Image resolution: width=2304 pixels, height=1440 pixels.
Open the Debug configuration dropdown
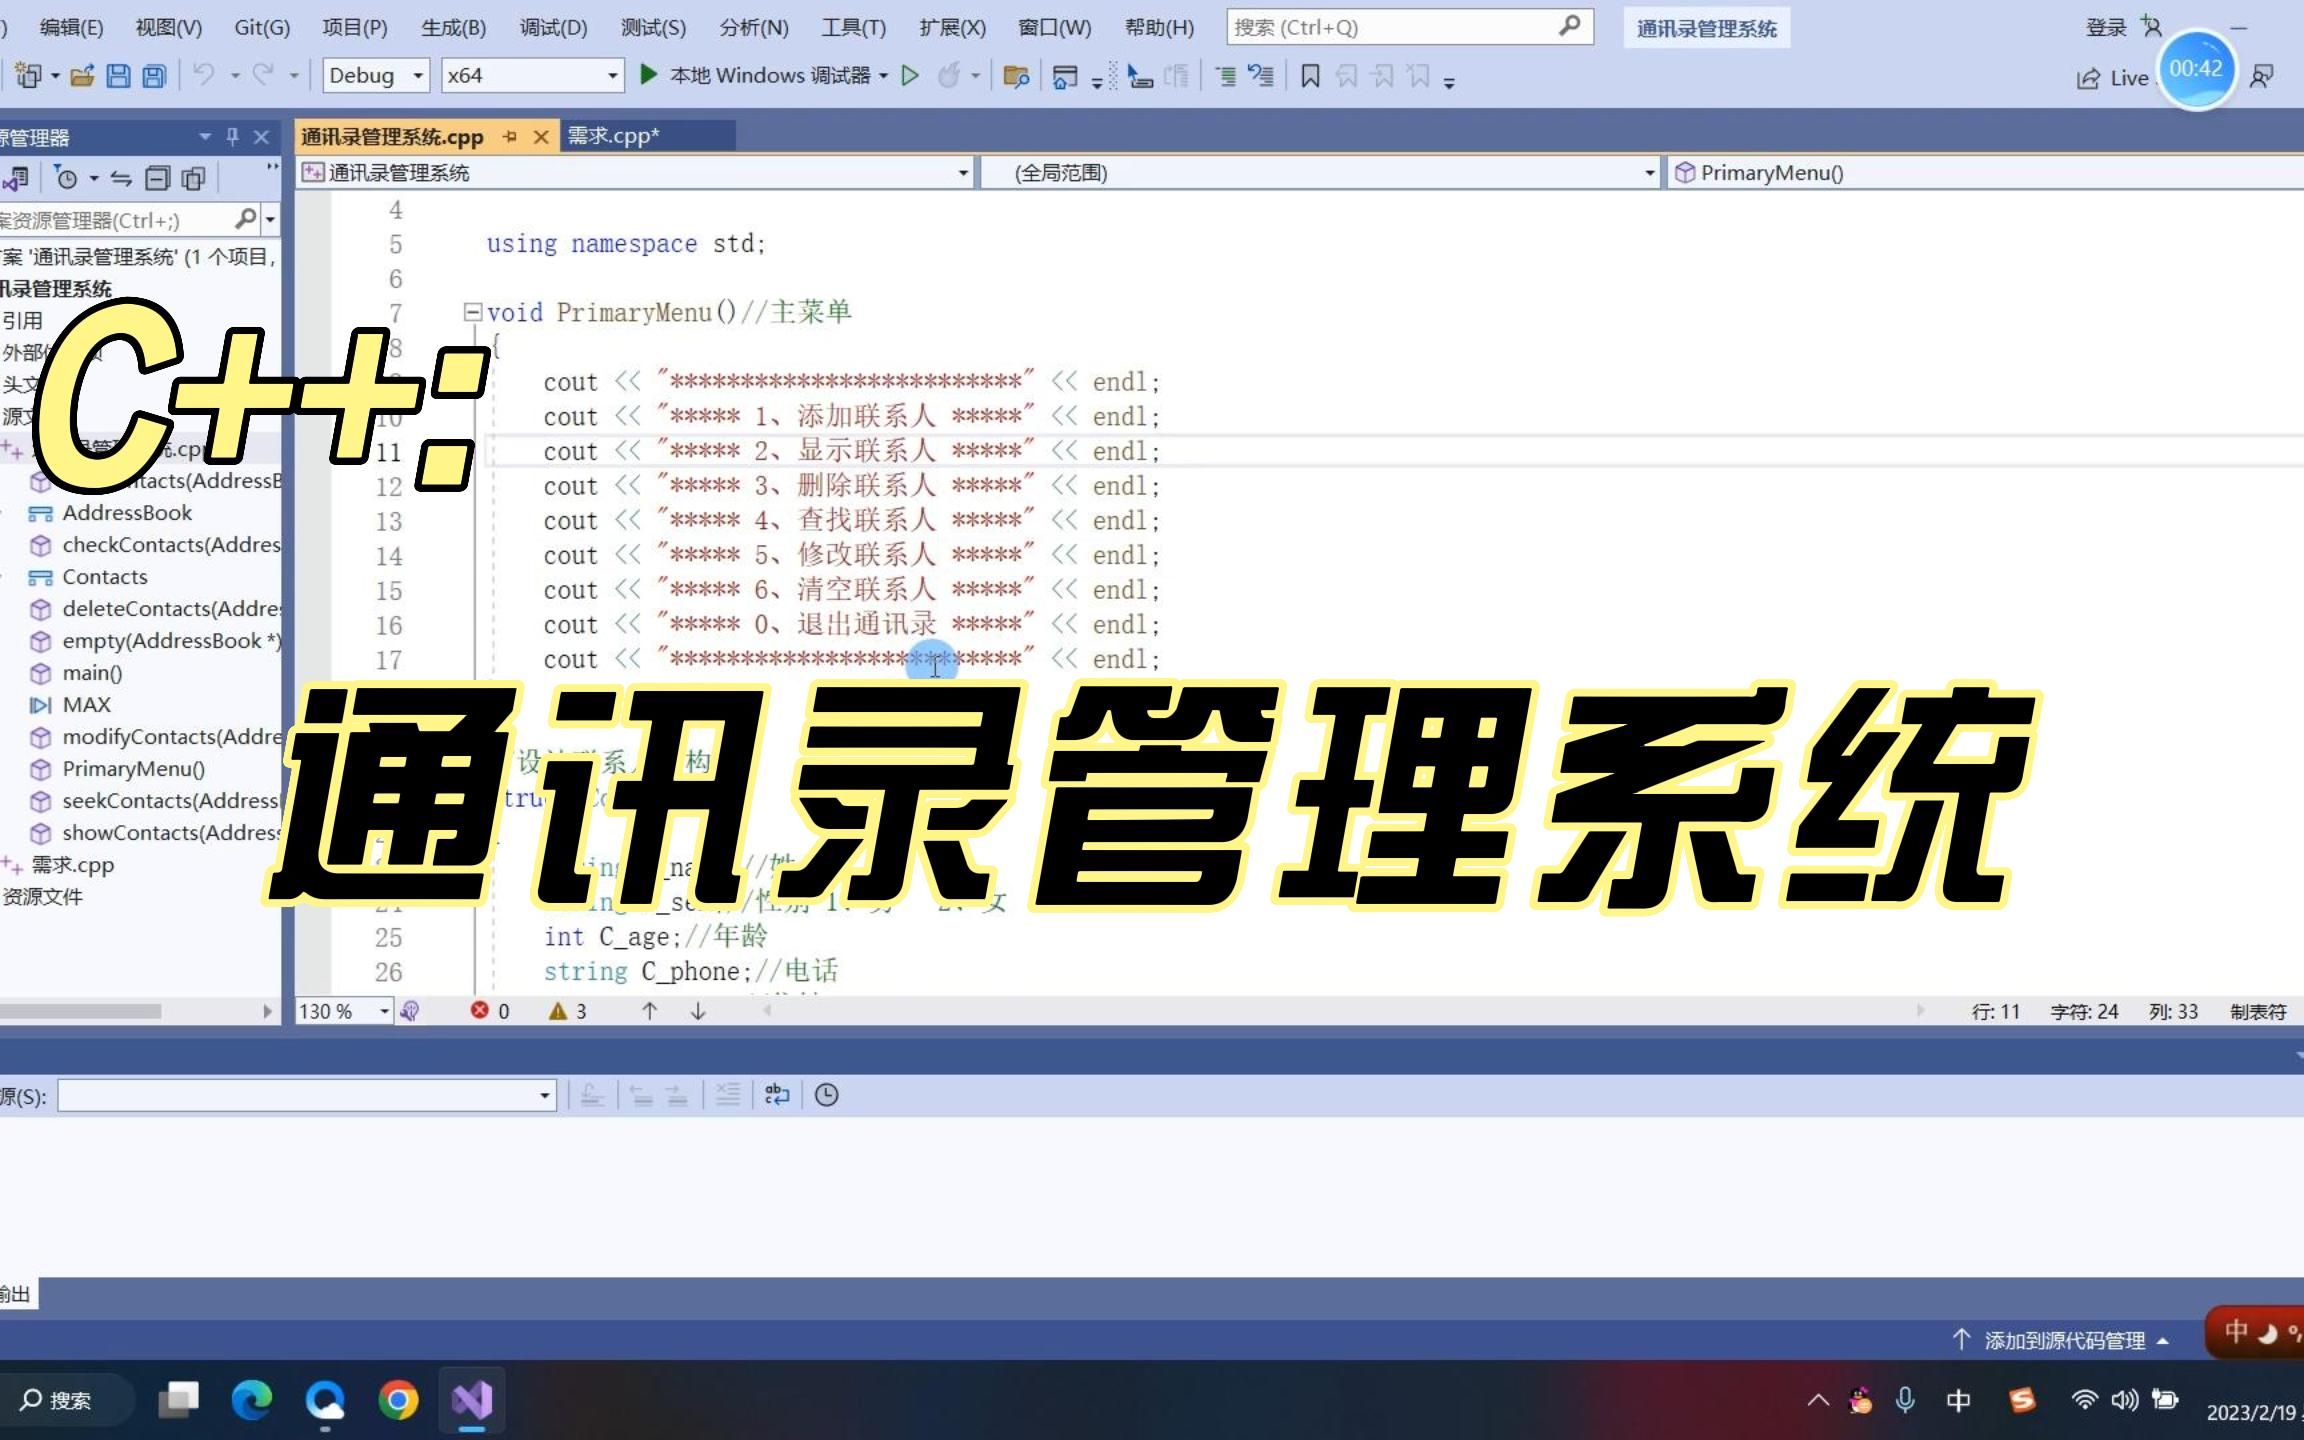[x=418, y=75]
